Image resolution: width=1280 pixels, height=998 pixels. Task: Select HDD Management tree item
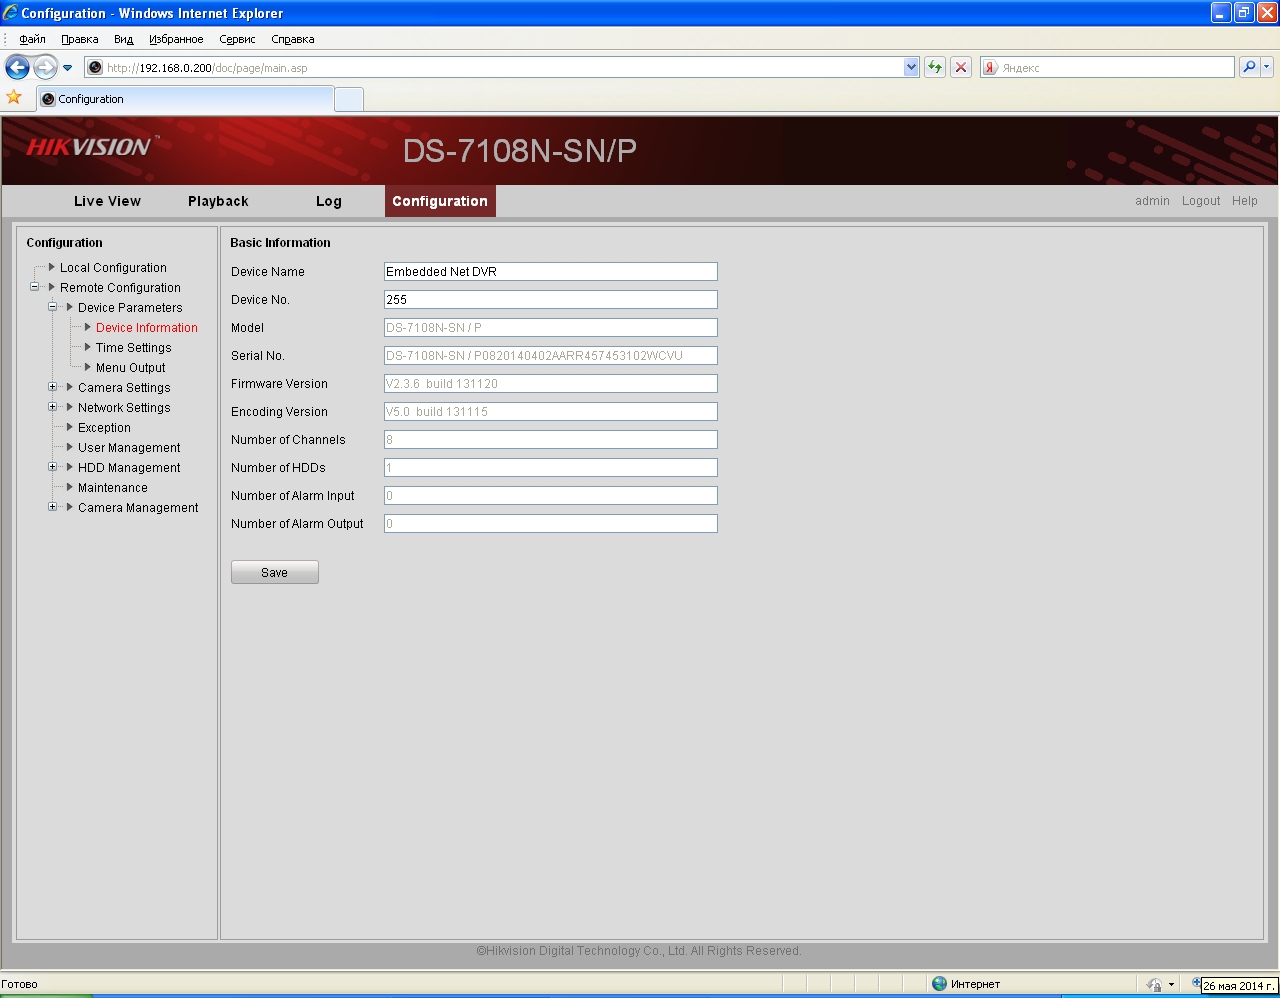point(129,468)
